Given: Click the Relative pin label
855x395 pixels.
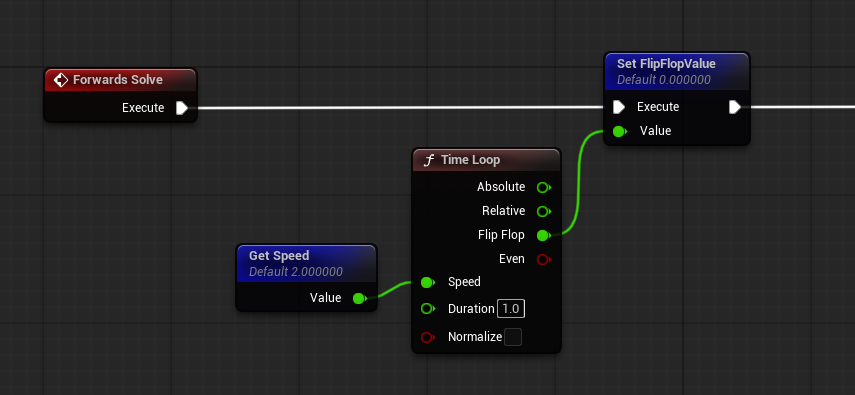Looking at the screenshot, I should 503,211.
